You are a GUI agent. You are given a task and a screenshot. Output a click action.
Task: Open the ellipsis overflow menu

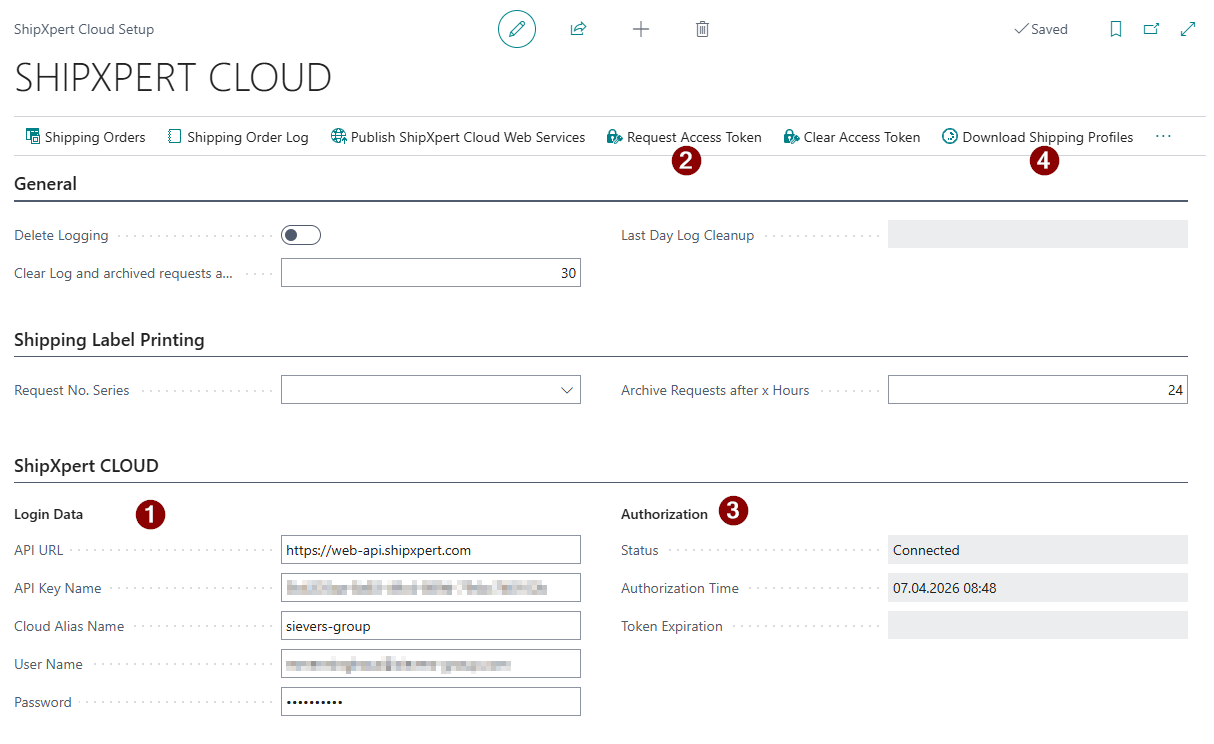coord(1162,136)
